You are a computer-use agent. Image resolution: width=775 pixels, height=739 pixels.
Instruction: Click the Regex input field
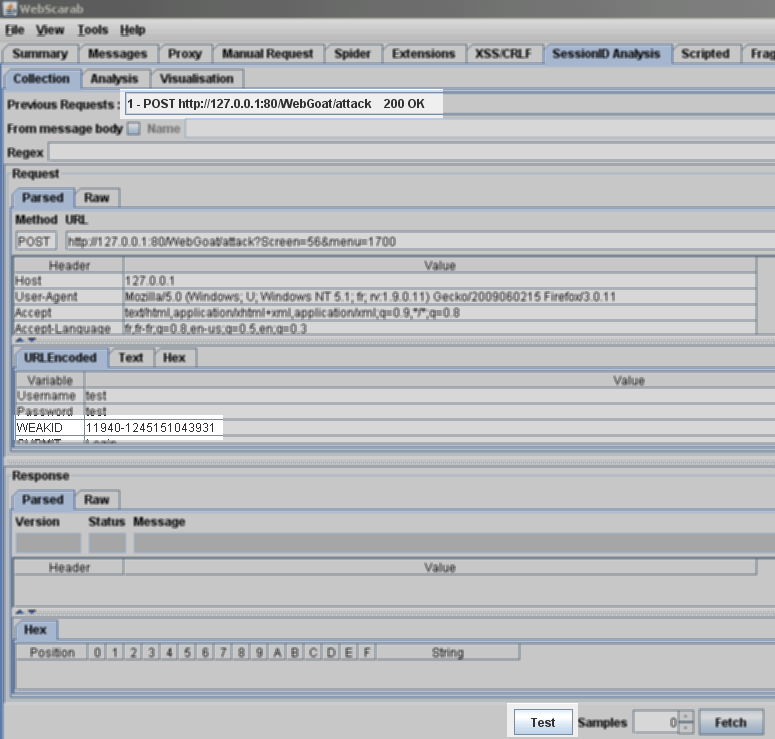(x=410, y=152)
